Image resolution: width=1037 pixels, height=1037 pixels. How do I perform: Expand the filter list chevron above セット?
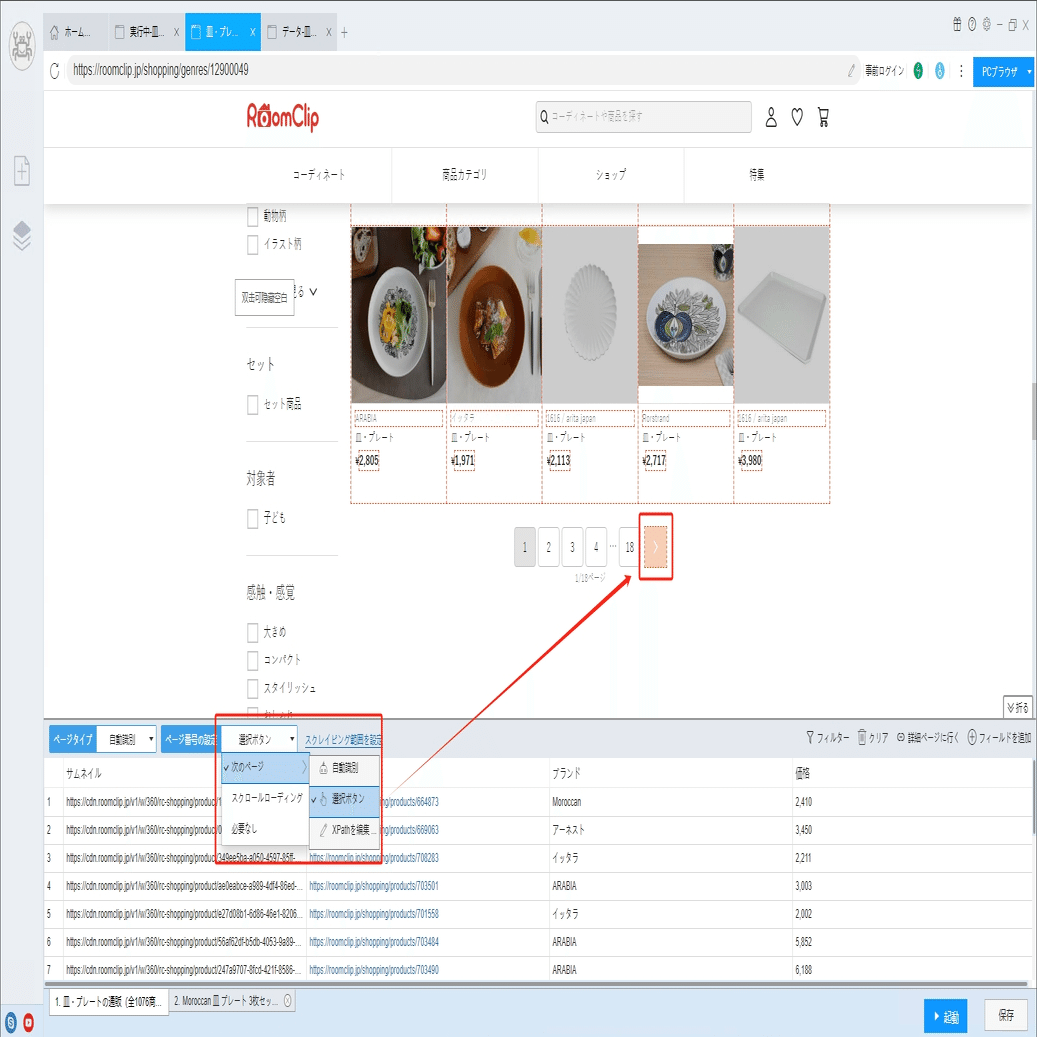click(x=313, y=292)
